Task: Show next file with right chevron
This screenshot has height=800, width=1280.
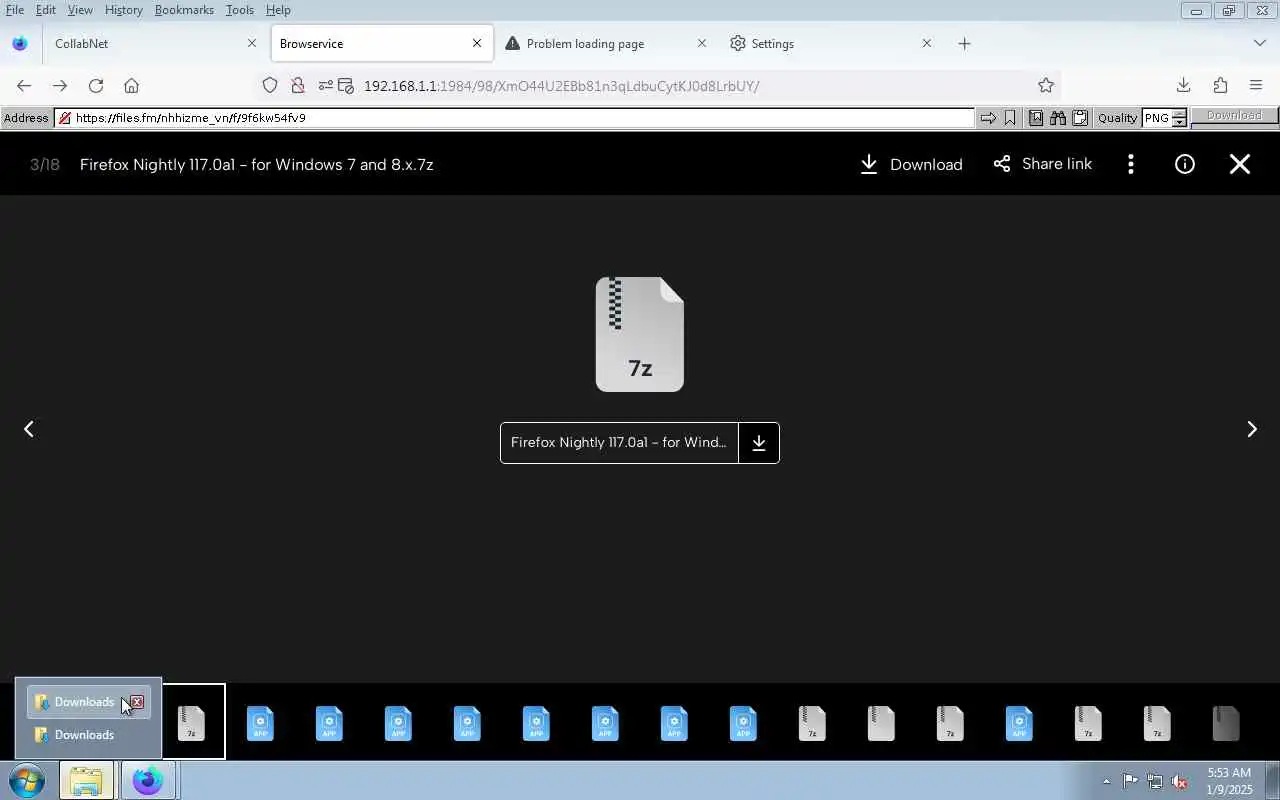Action: pos(1251,429)
